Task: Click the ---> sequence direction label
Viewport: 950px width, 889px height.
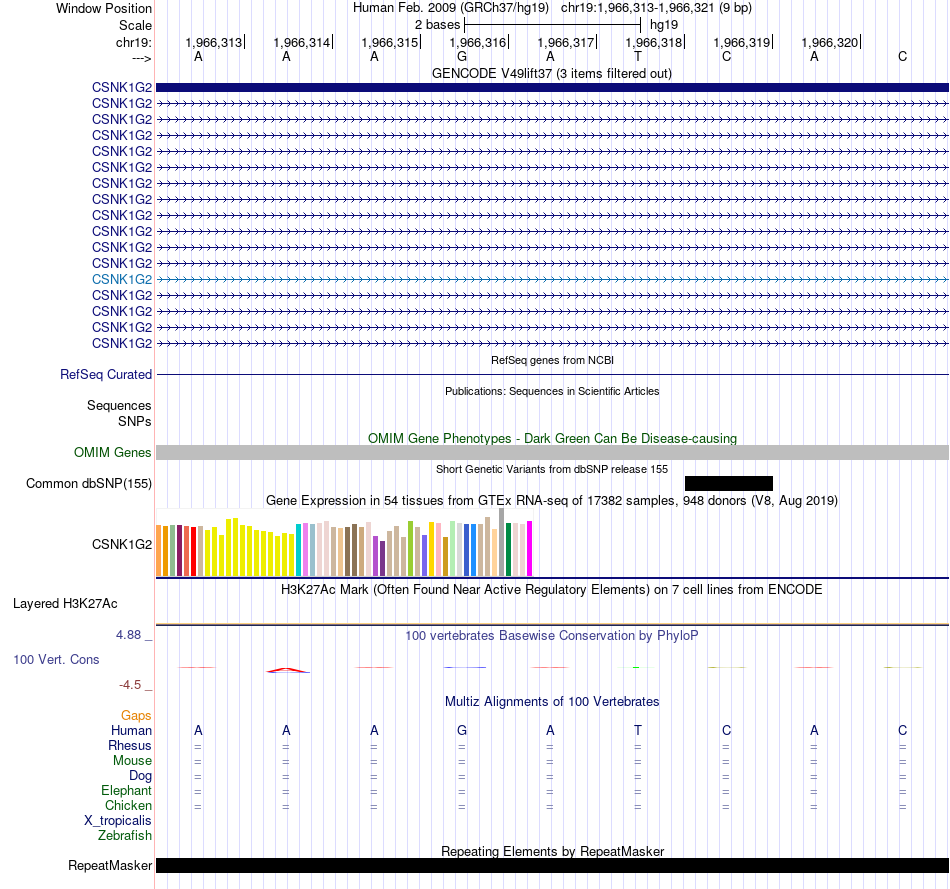Action: pyautogui.click(x=141, y=58)
